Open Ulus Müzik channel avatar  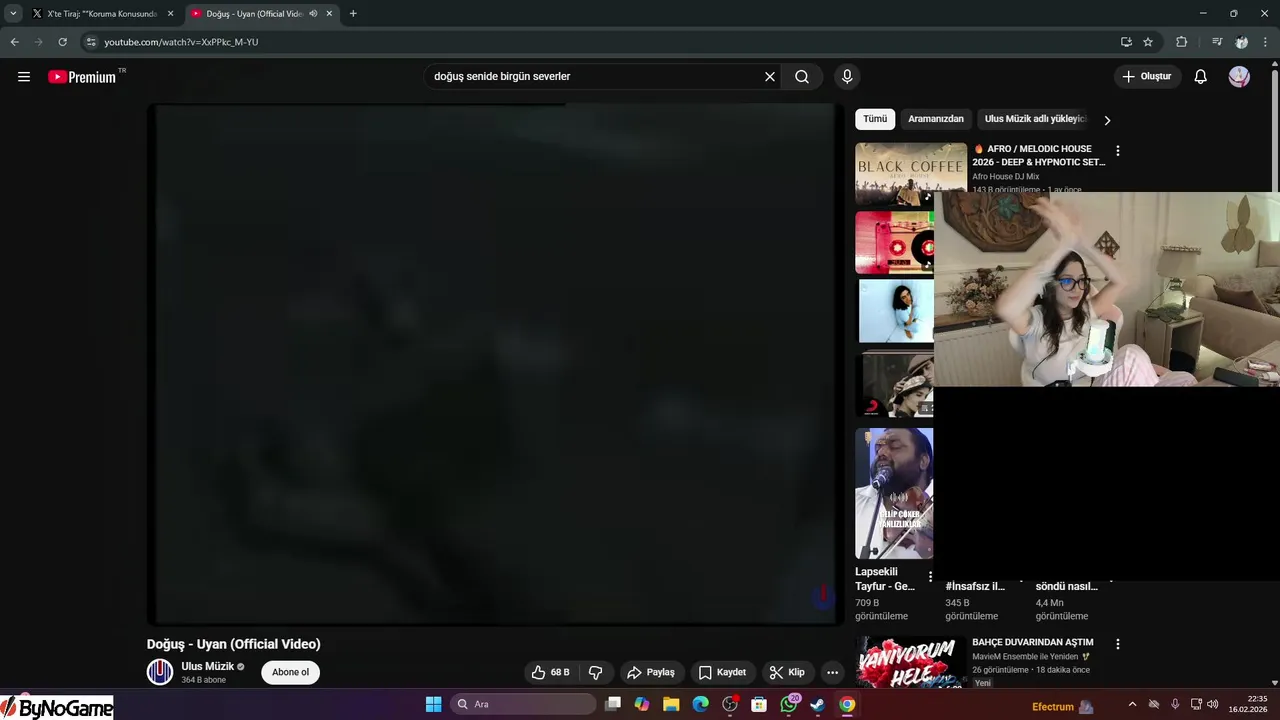click(x=160, y=672)
